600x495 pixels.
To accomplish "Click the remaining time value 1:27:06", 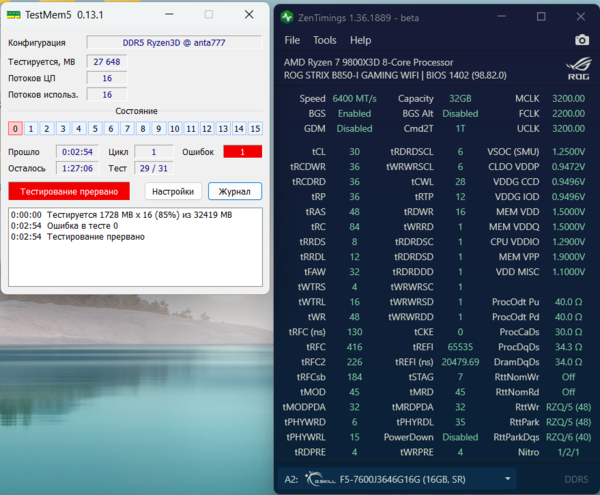I will 77,168.
